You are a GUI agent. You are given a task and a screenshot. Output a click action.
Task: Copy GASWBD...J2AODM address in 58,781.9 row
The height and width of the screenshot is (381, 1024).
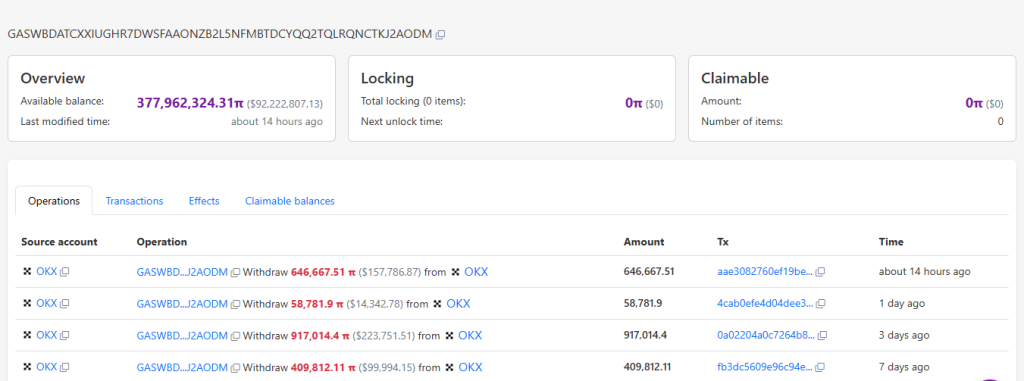point(236,304)
